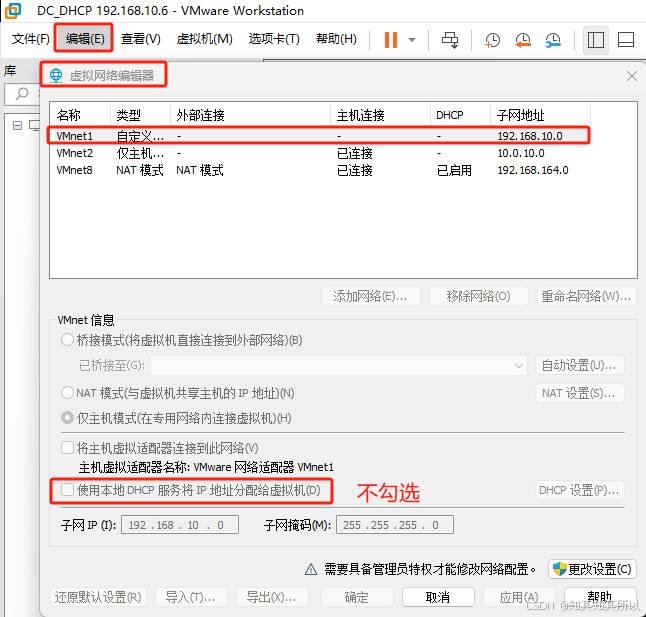Select the NAT 模式 radio button
The width and height of the screenshot is (646, 617).
click(67, 393)
